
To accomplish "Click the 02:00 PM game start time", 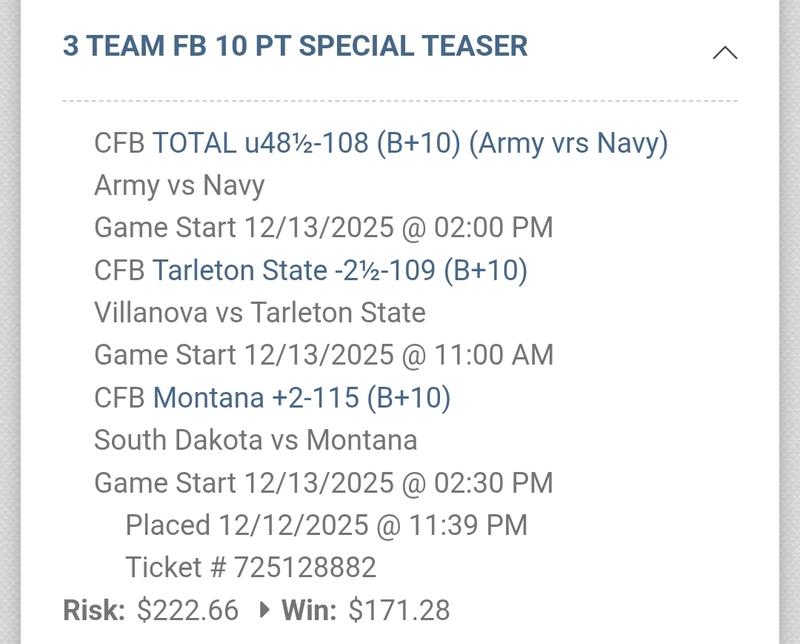I will coord(497,228).
